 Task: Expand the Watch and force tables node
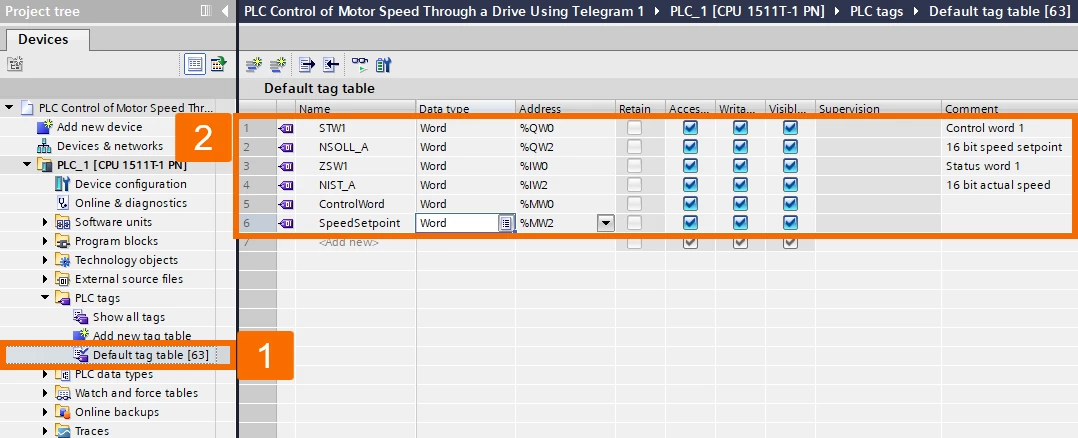tap(45, 393)
